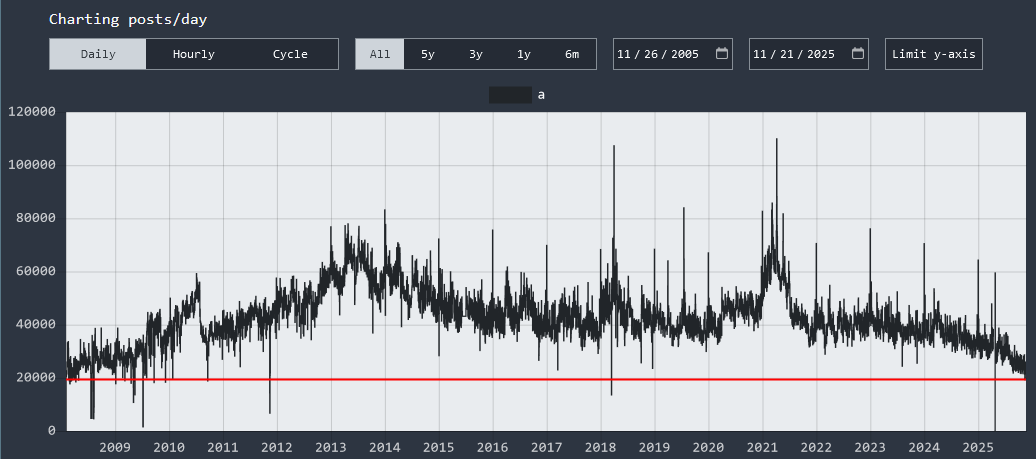The image size is (1036, 459).
Task: Click the 2009 x-axis label
Action: [115, 447]
